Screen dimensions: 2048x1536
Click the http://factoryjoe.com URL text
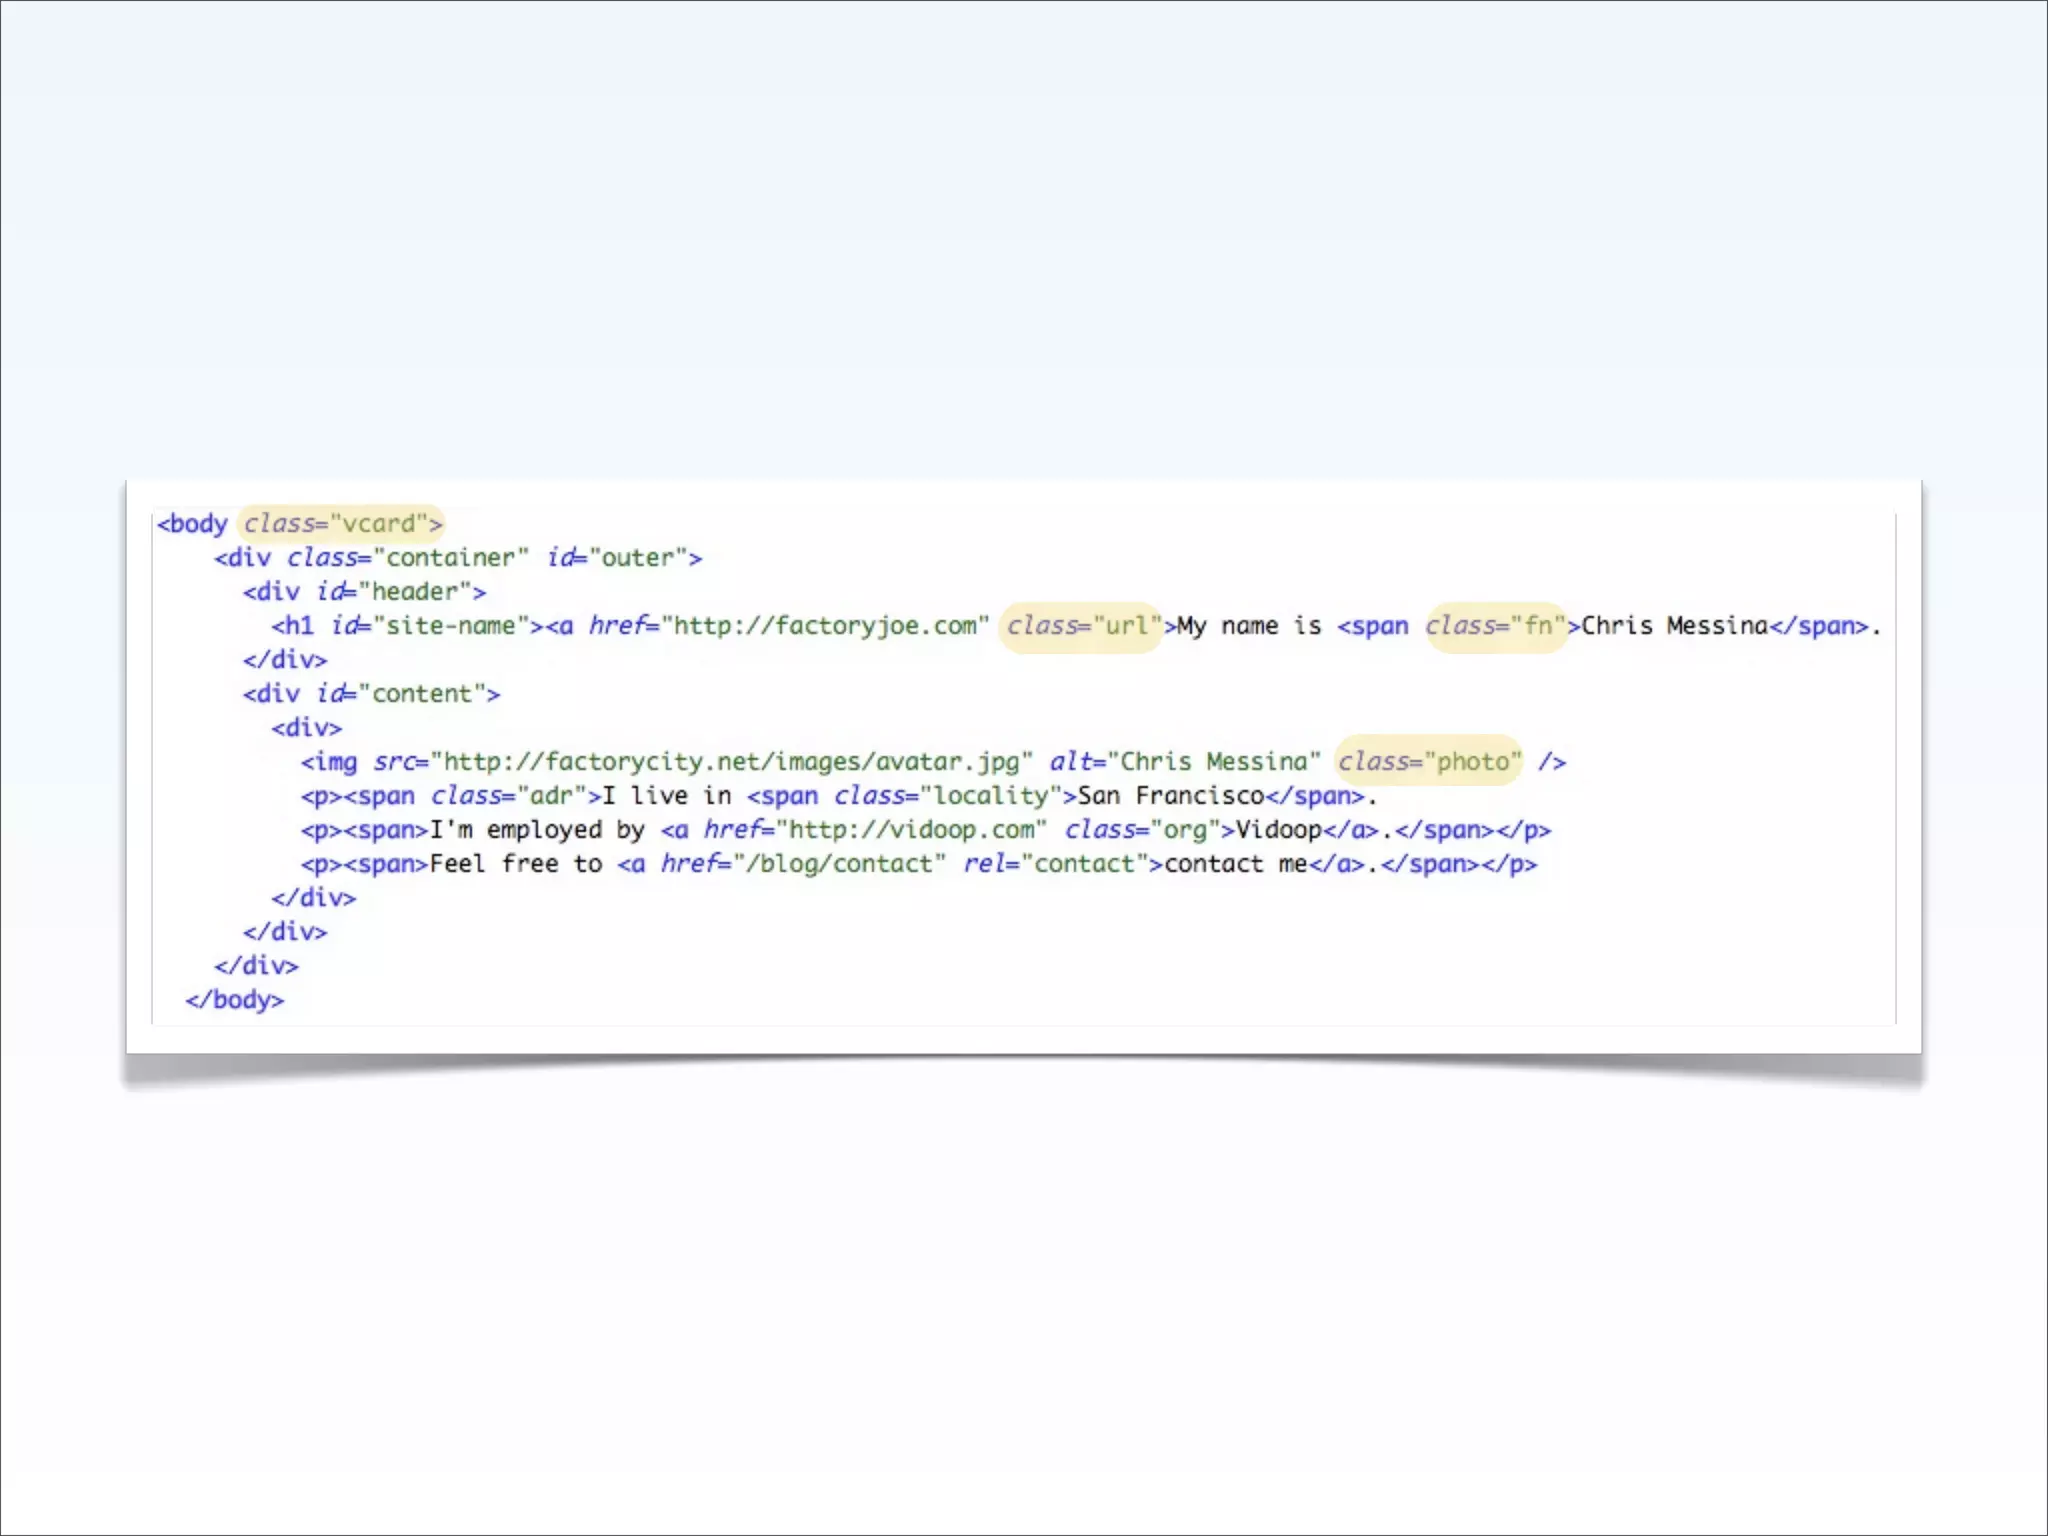pyautogui.click(x=825, y=626)
